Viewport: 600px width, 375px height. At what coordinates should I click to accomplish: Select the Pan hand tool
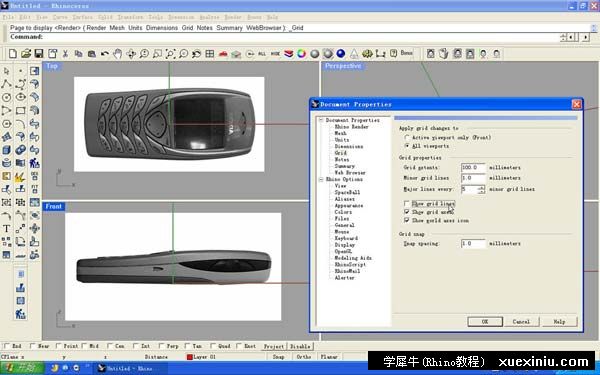117,54
